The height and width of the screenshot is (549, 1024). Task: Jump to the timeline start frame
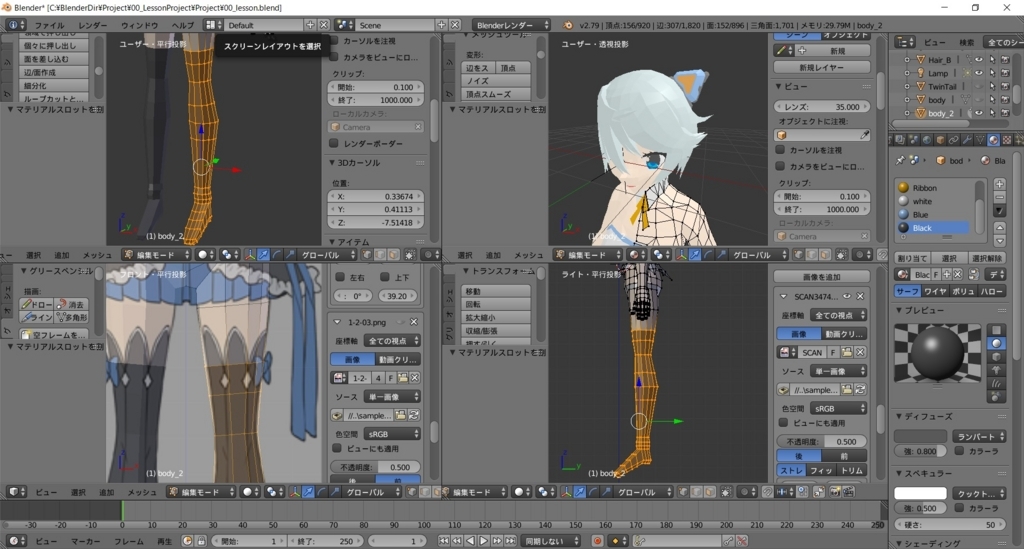click(443, 541)
